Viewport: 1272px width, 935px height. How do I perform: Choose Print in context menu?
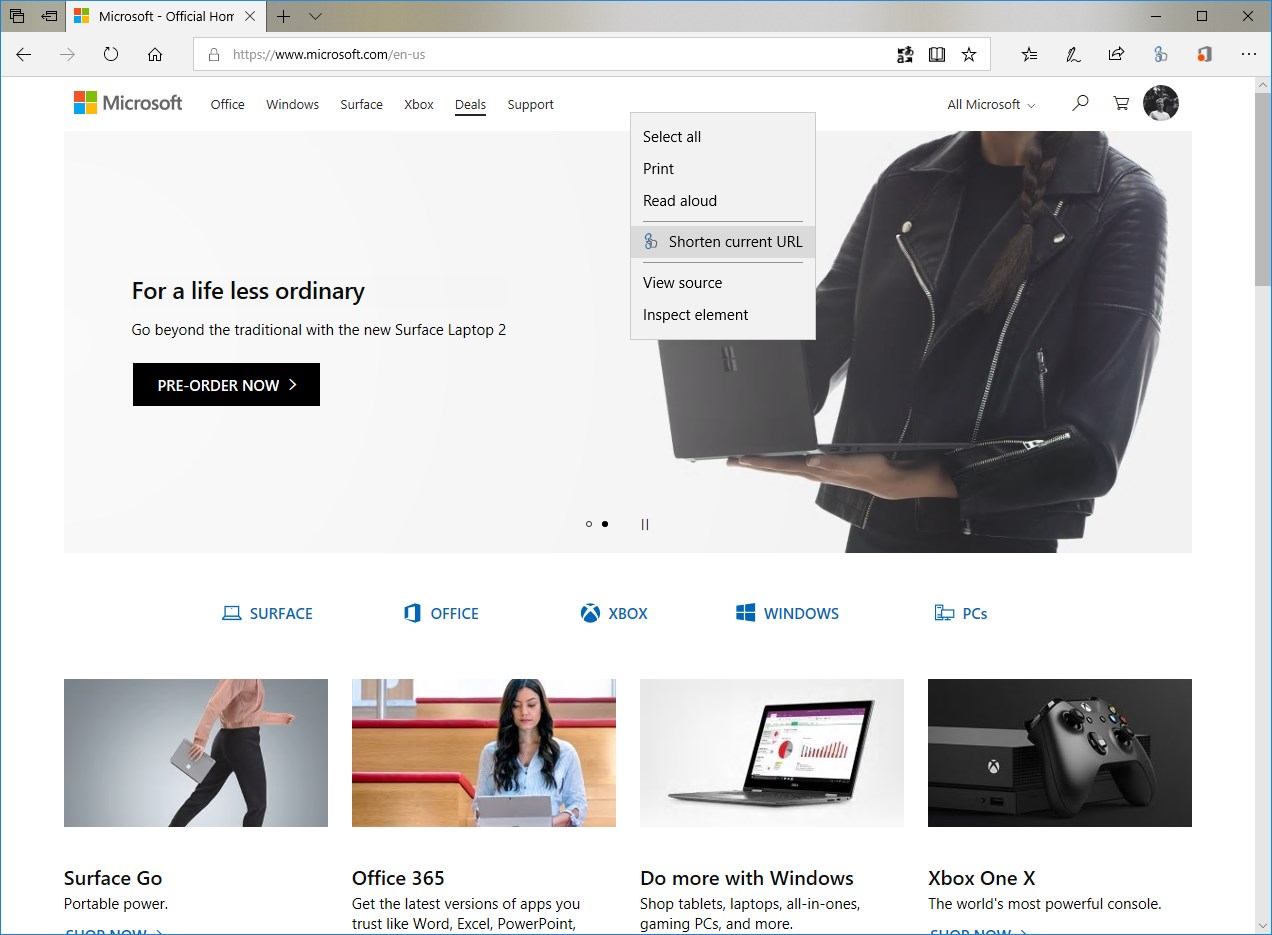point(723,169)
